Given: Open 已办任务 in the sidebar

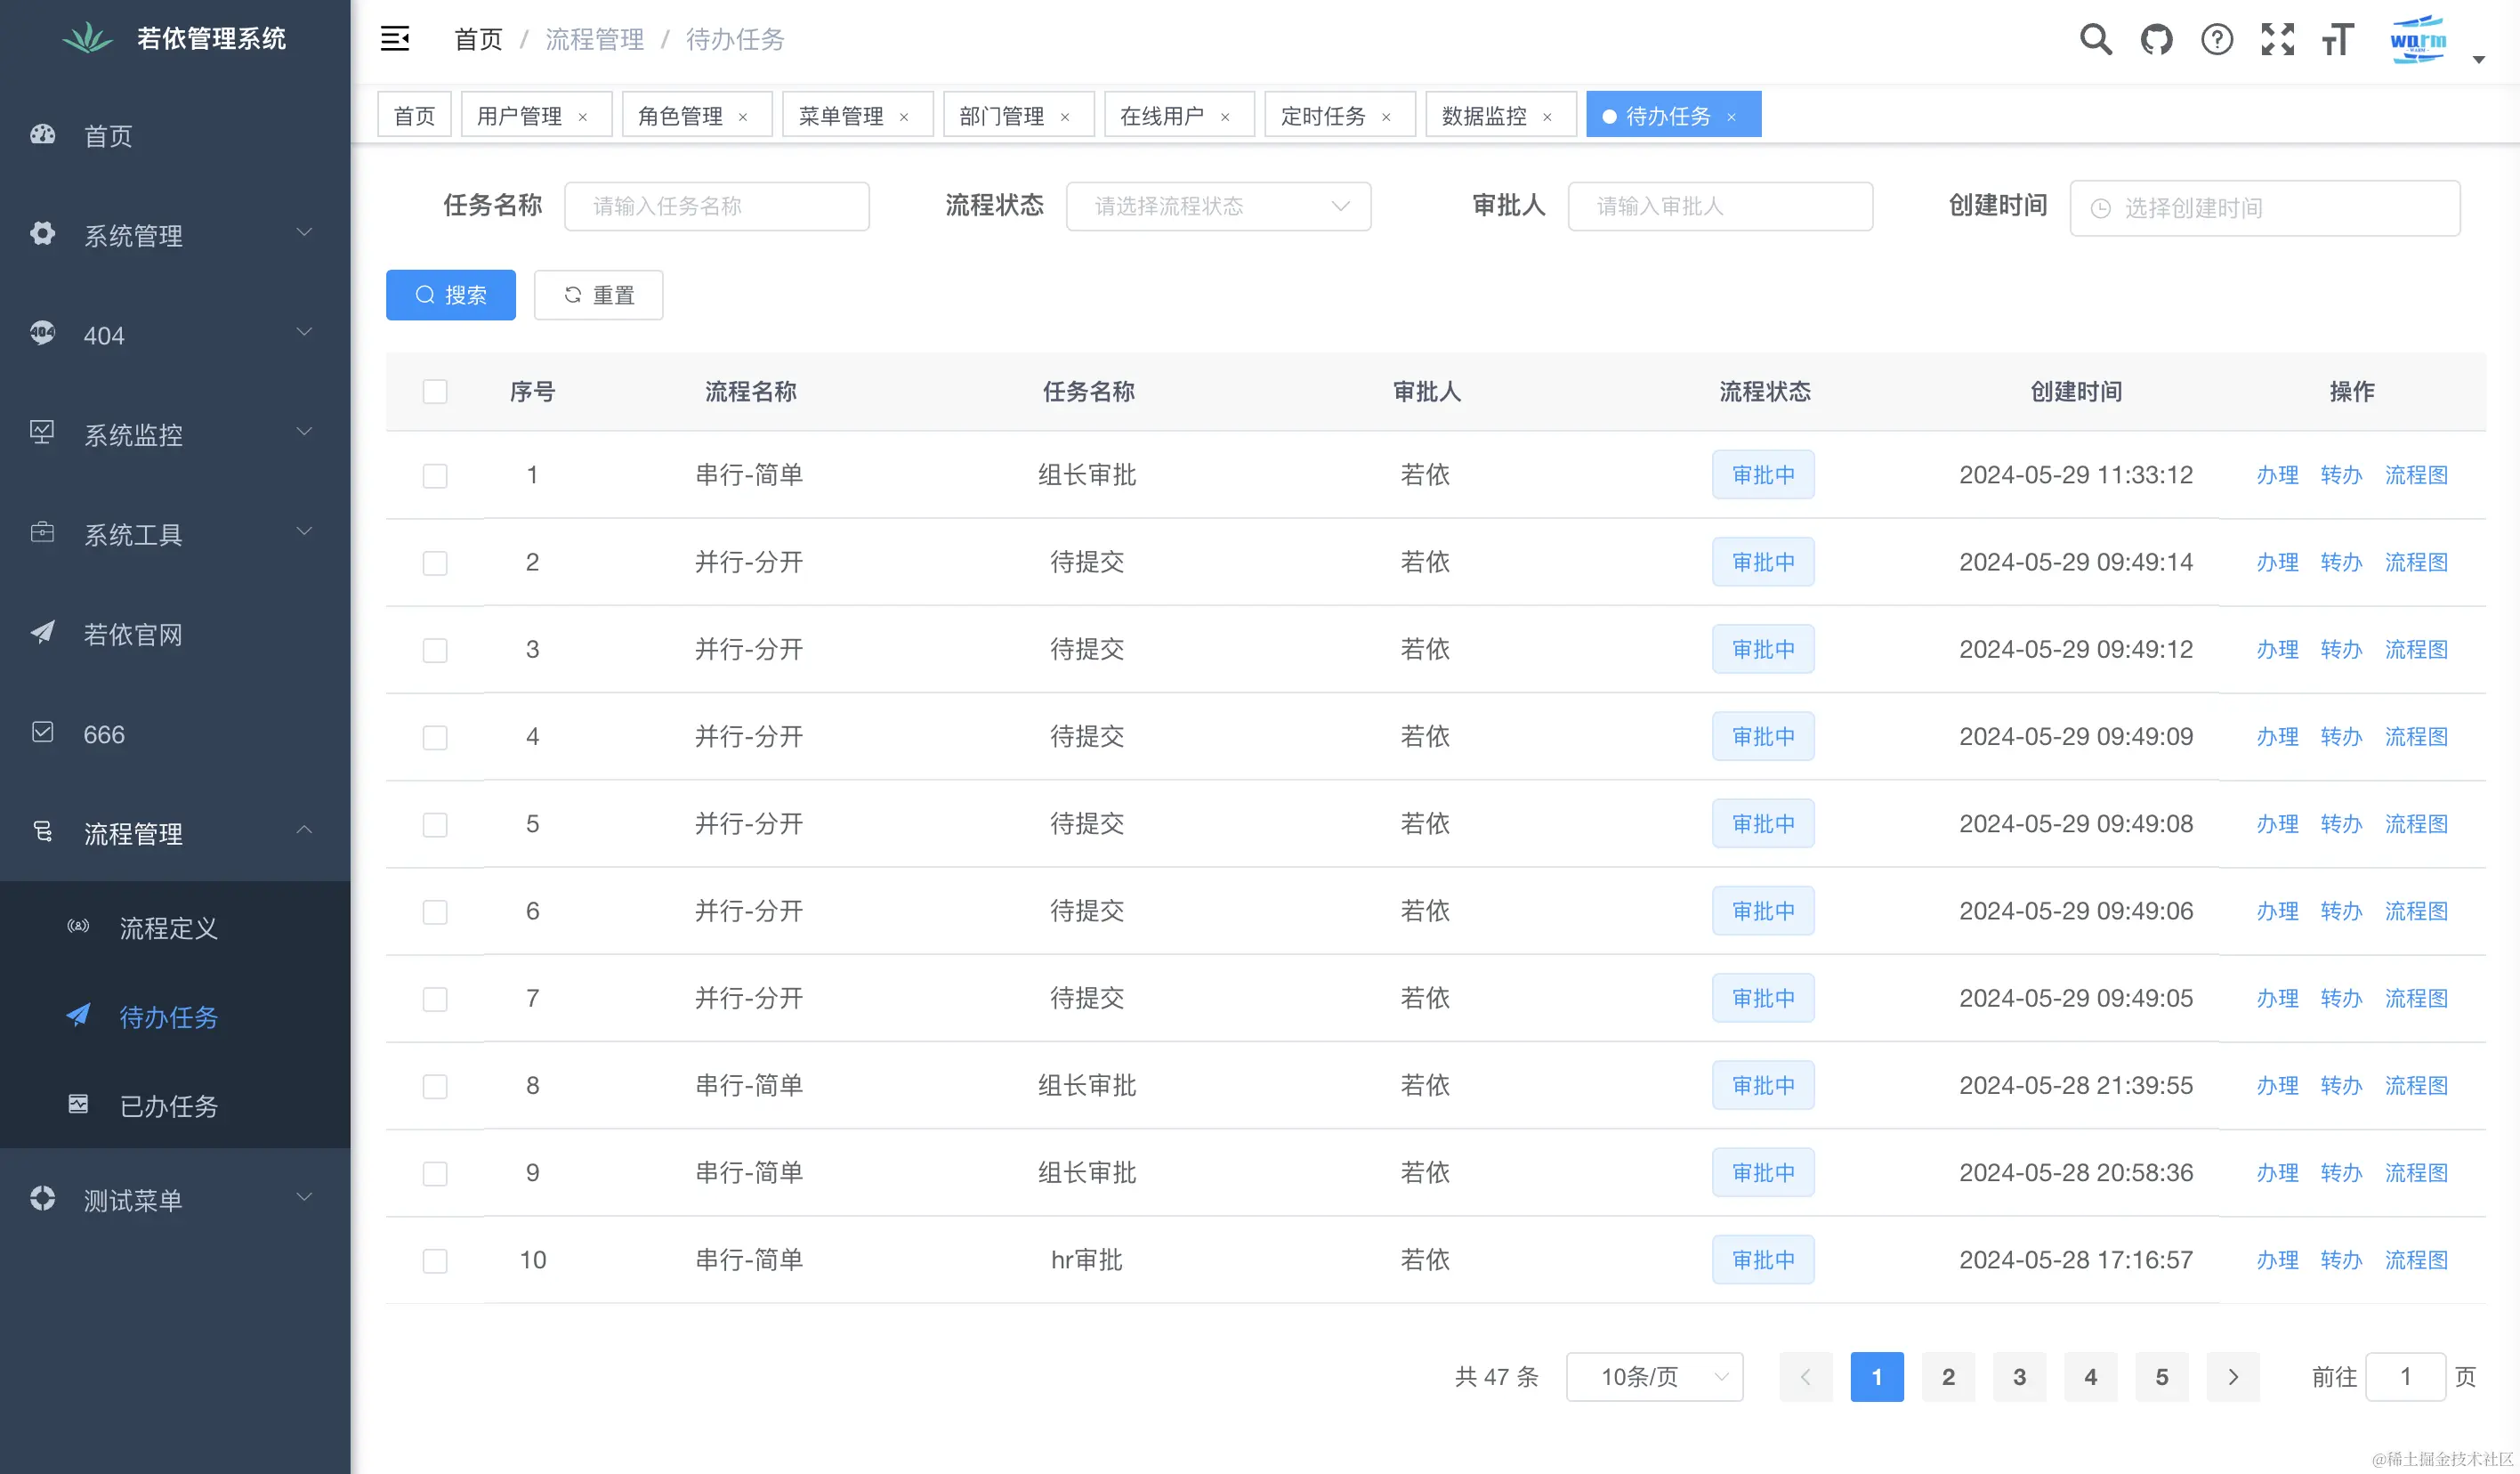Looking at the screenshot, I should point(168,1106).
